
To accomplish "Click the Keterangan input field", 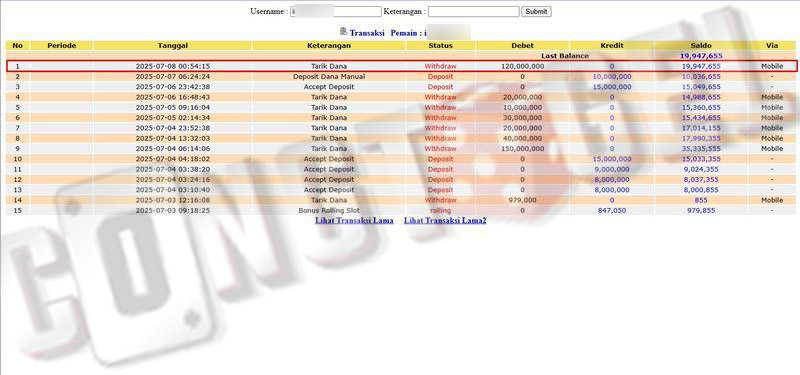I will pos(473,11).
